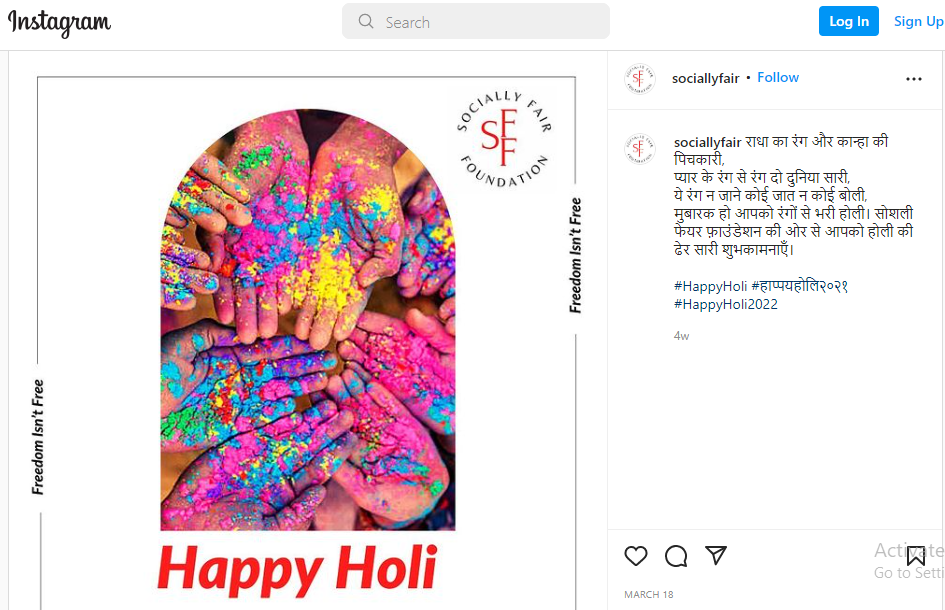Open sociallyfair profile picture in post header

click(x=639, y=78)
